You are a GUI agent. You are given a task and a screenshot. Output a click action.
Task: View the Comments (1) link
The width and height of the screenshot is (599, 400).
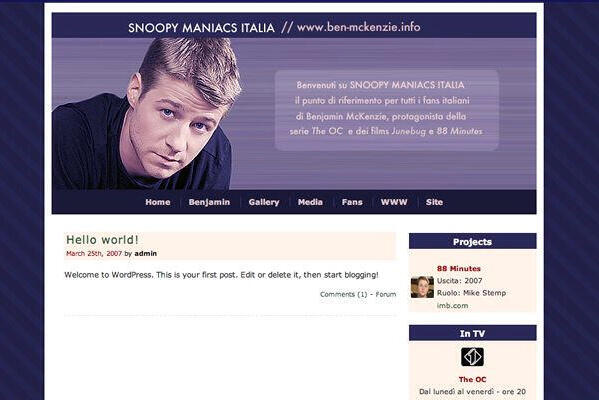tap(343, 294)
